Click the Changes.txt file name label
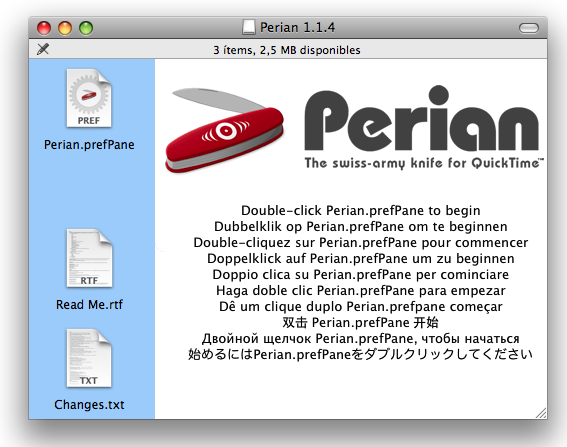The width and height of the screenshot is (567, 447). pyautogui.click(x=89, y=405)
